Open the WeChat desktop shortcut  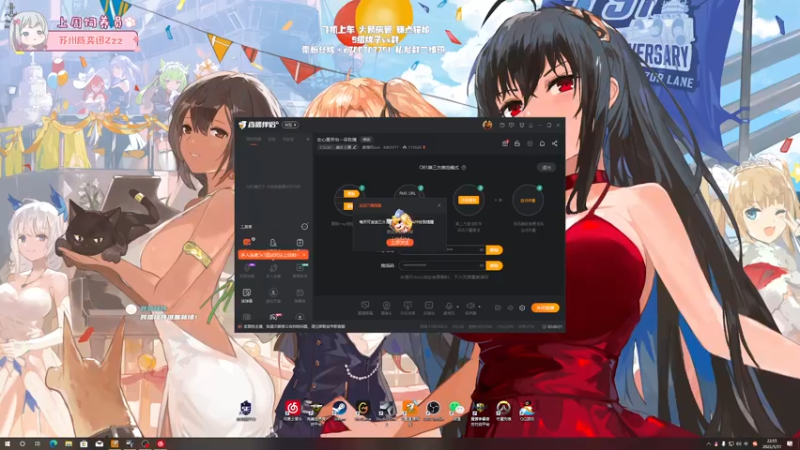tap(457, 410)
